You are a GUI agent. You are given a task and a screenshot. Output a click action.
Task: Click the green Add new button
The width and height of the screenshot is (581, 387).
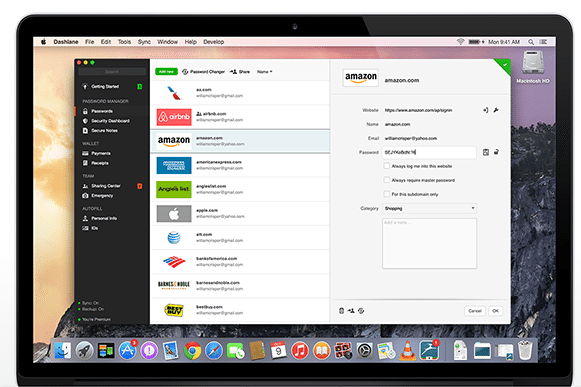pyautogui.click(x=166, y=72)
